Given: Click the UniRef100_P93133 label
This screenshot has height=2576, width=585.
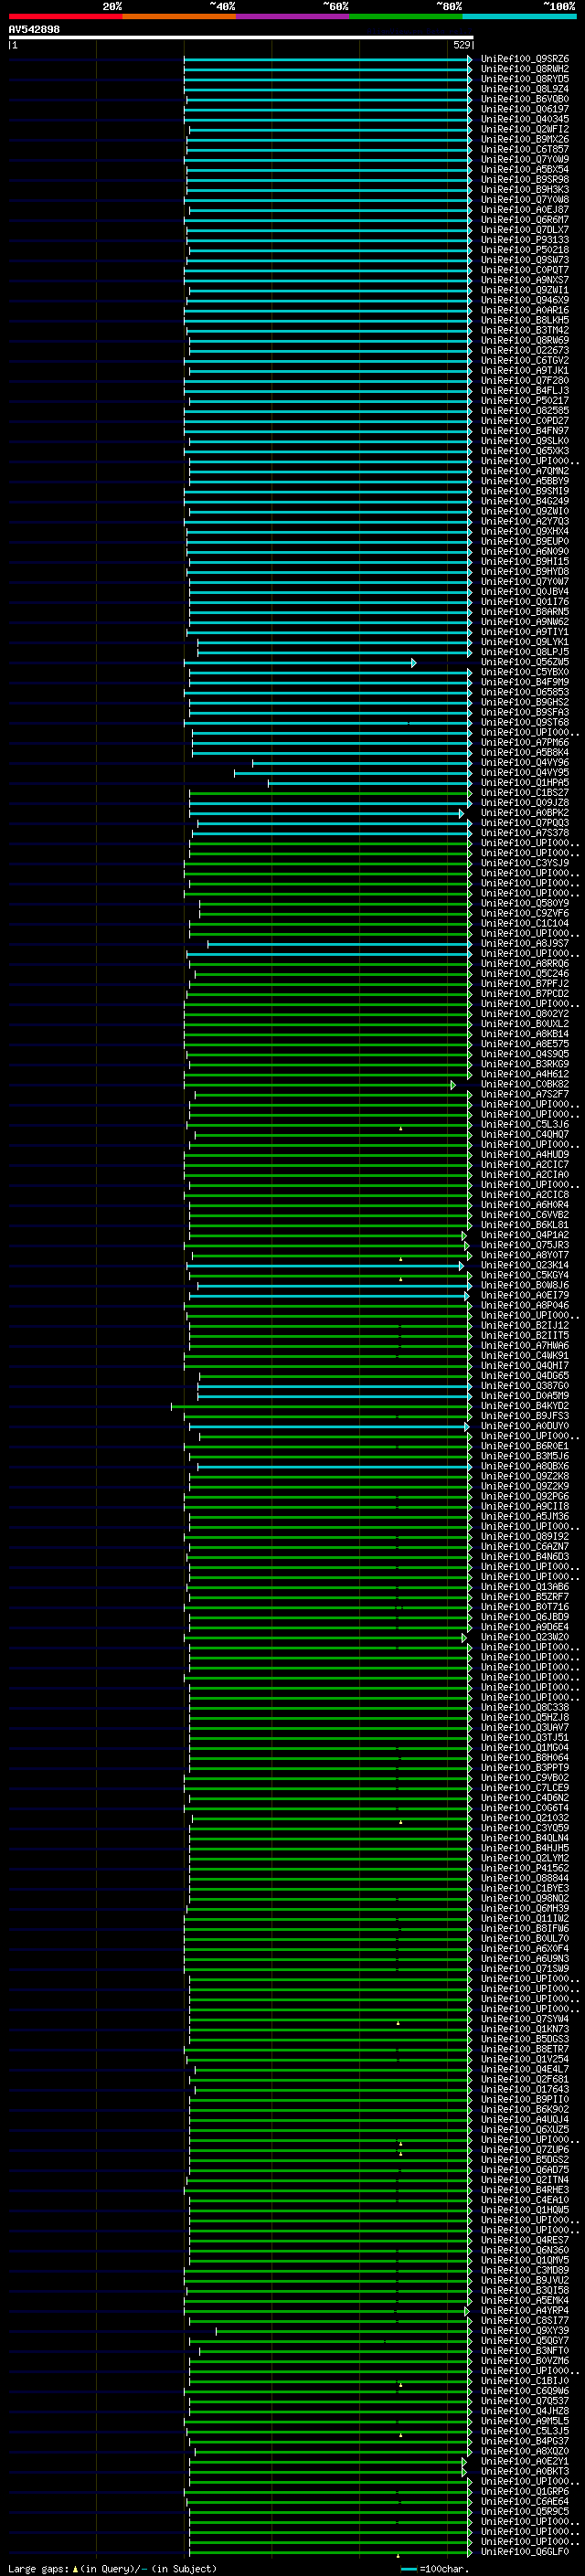Looking at the screenshot, I should coord(524,240).
